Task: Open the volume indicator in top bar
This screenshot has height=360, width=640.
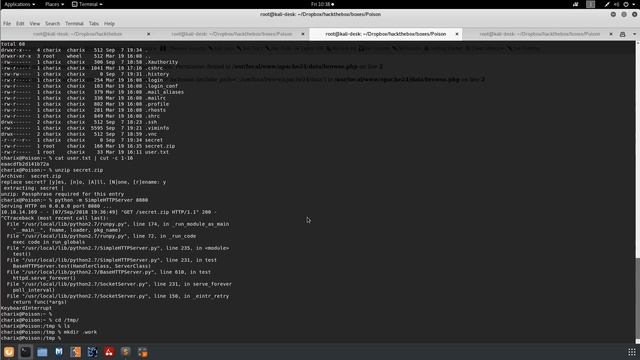Action: (616, 4)
